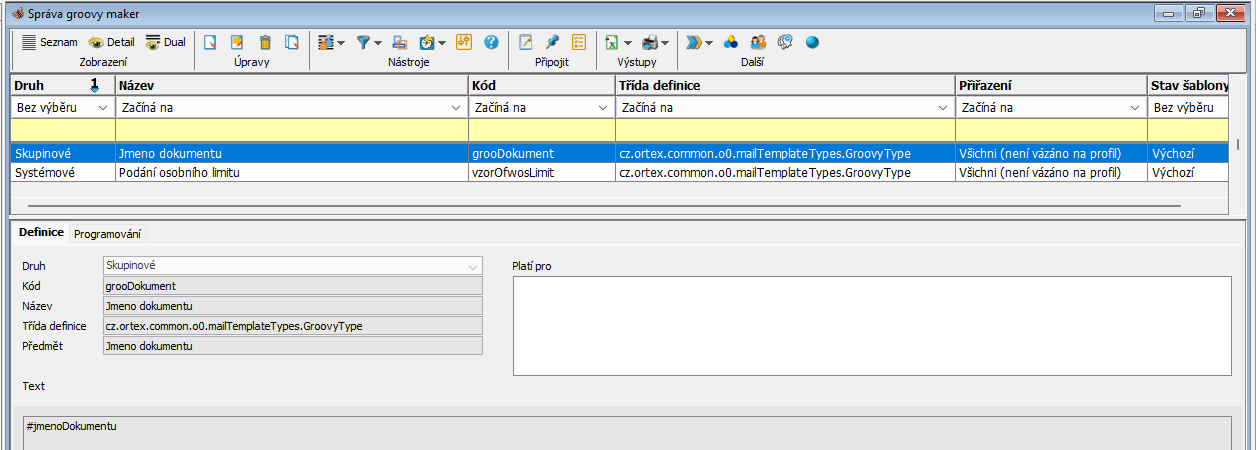Select the 'Podání osobního limitu' row
Screen dimensions: 1256x450
point(190,172)
